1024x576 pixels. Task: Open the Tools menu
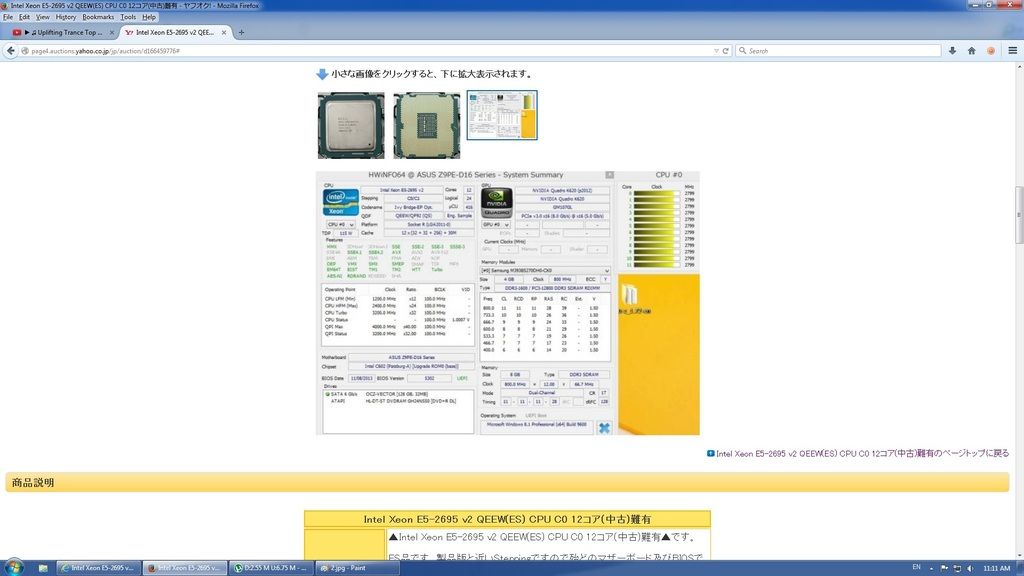pyautogui.click(x=128, y=17)
